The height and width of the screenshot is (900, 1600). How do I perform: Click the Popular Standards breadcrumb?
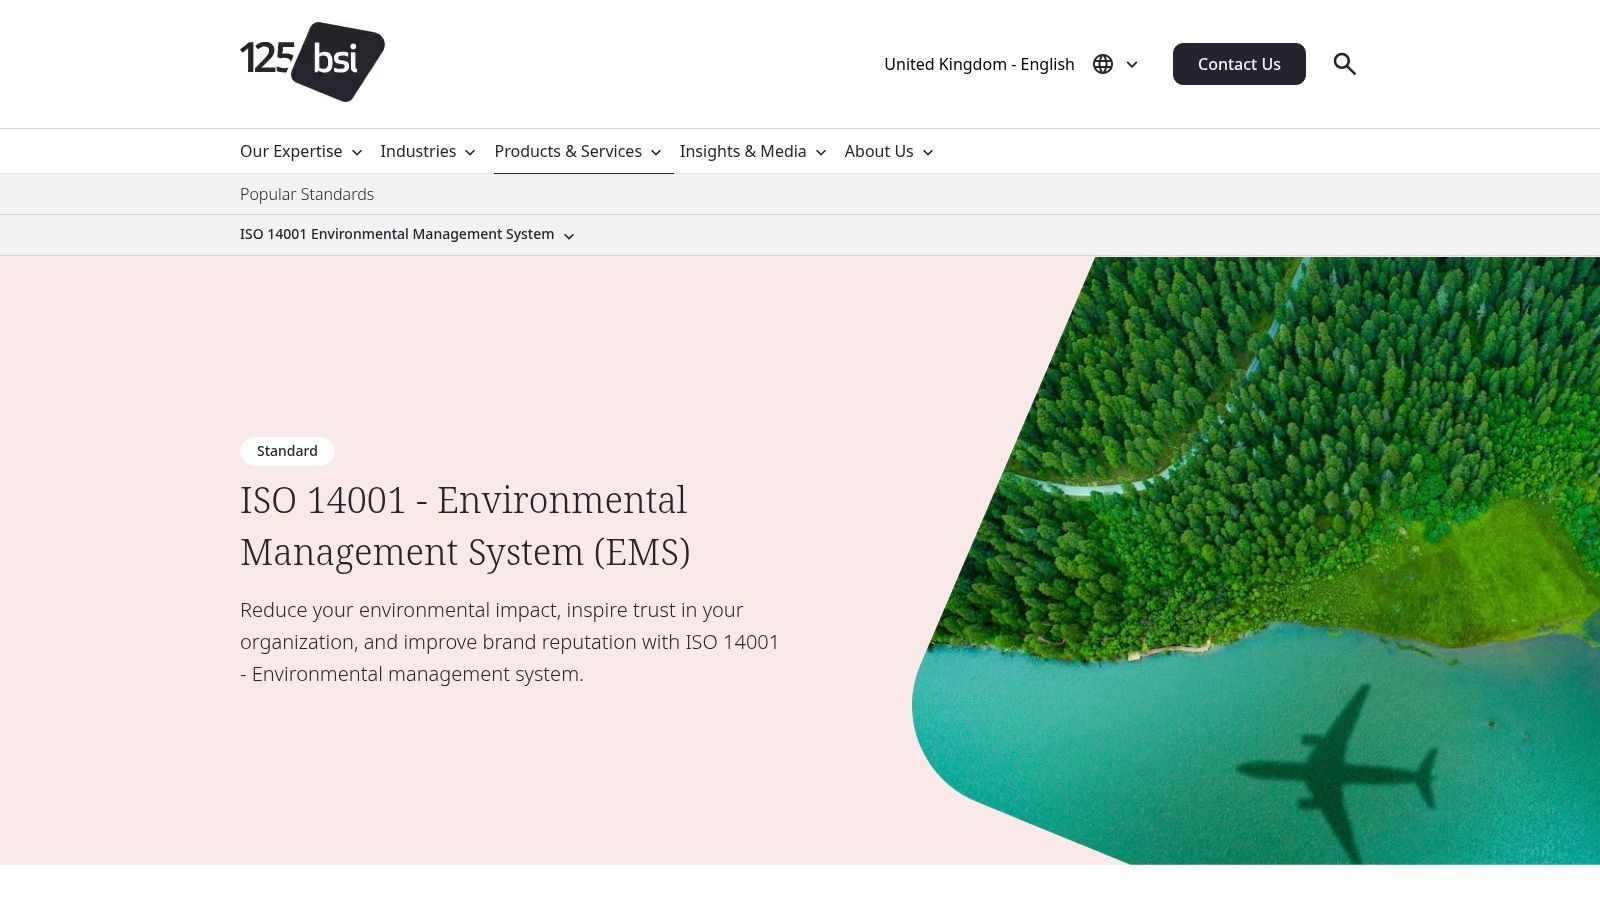click(x=307, y=194)
